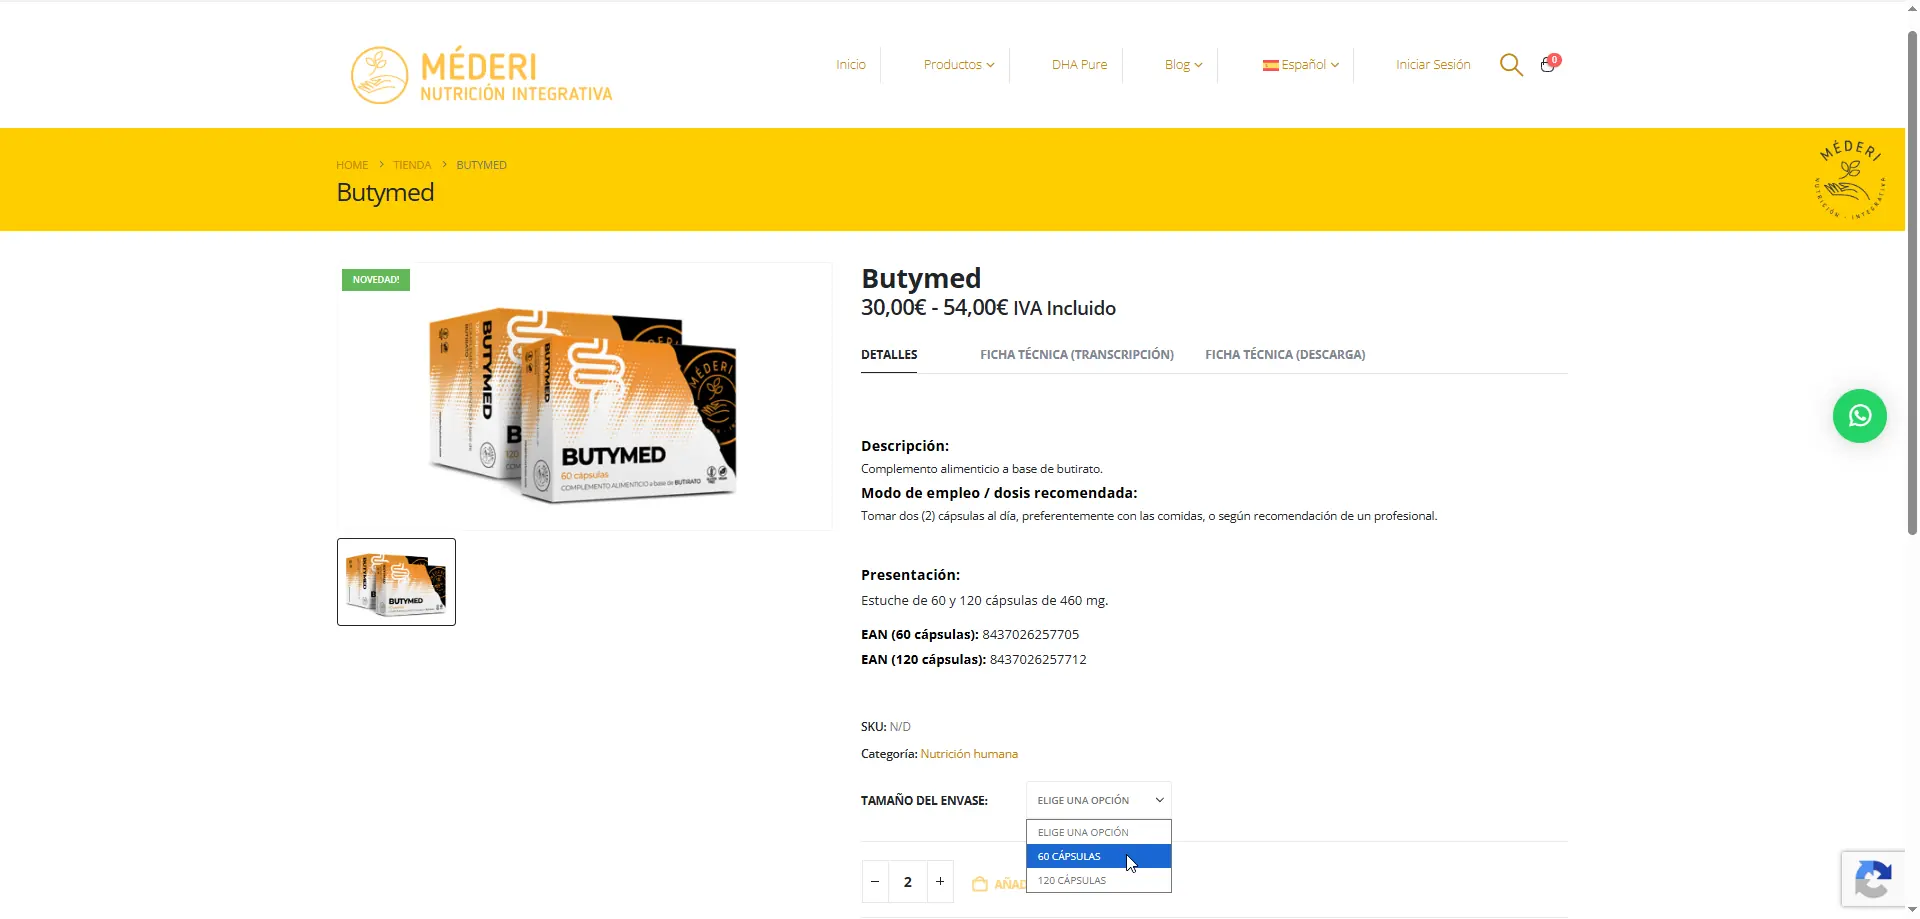Open the search magnifier icon
The height and width of the screenshot is (919, 1920).
click(x=1511, y=65)
